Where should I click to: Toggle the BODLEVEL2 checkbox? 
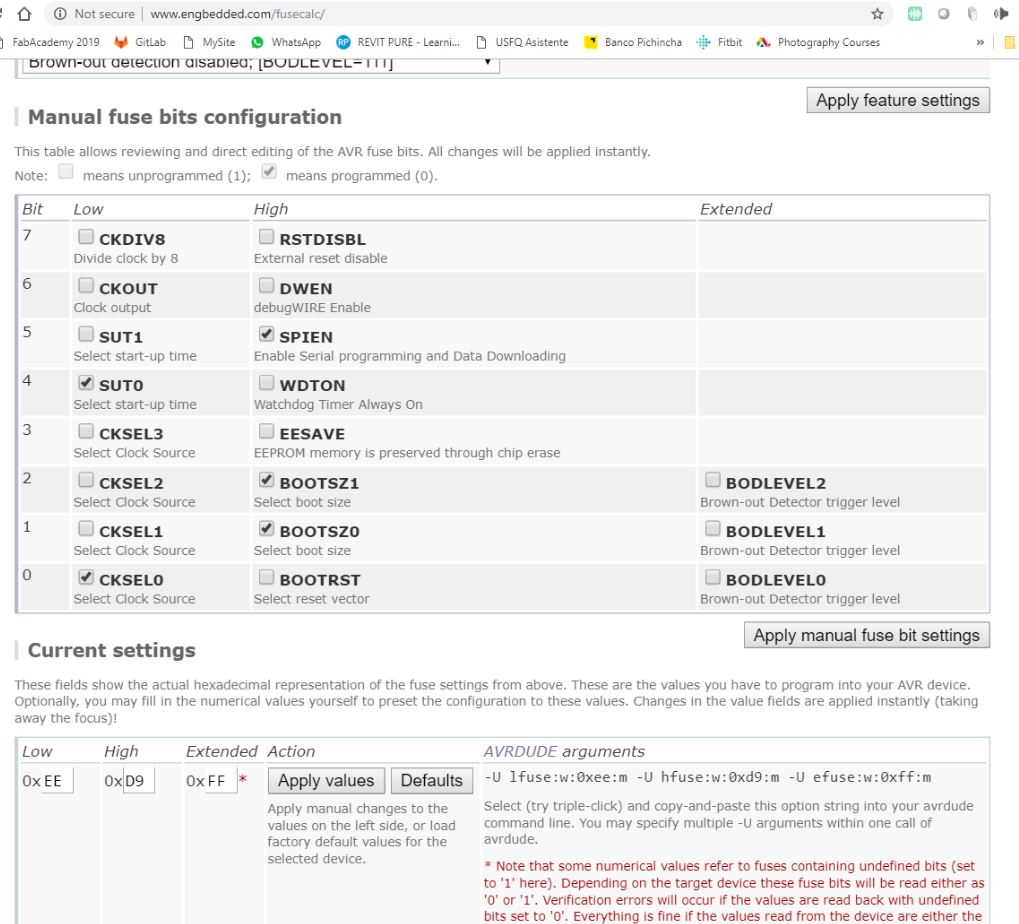click(713, 480)
